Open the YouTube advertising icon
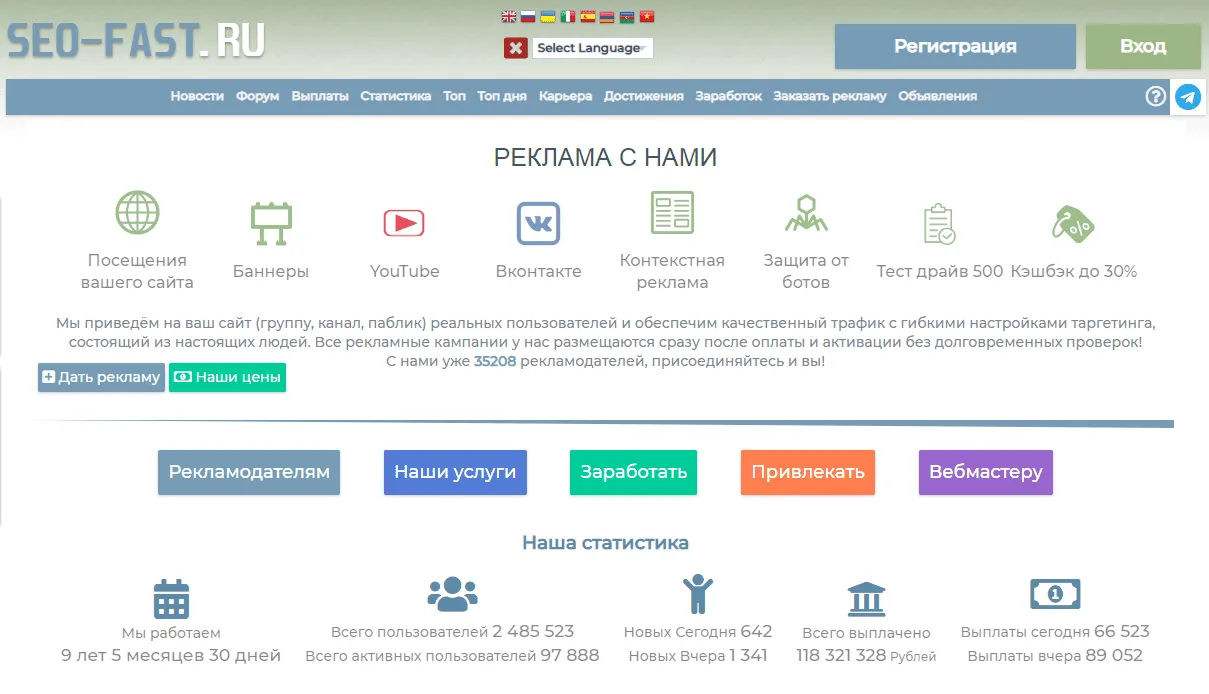Viewport: 1209px width, 694px height. tap(404, 222)
